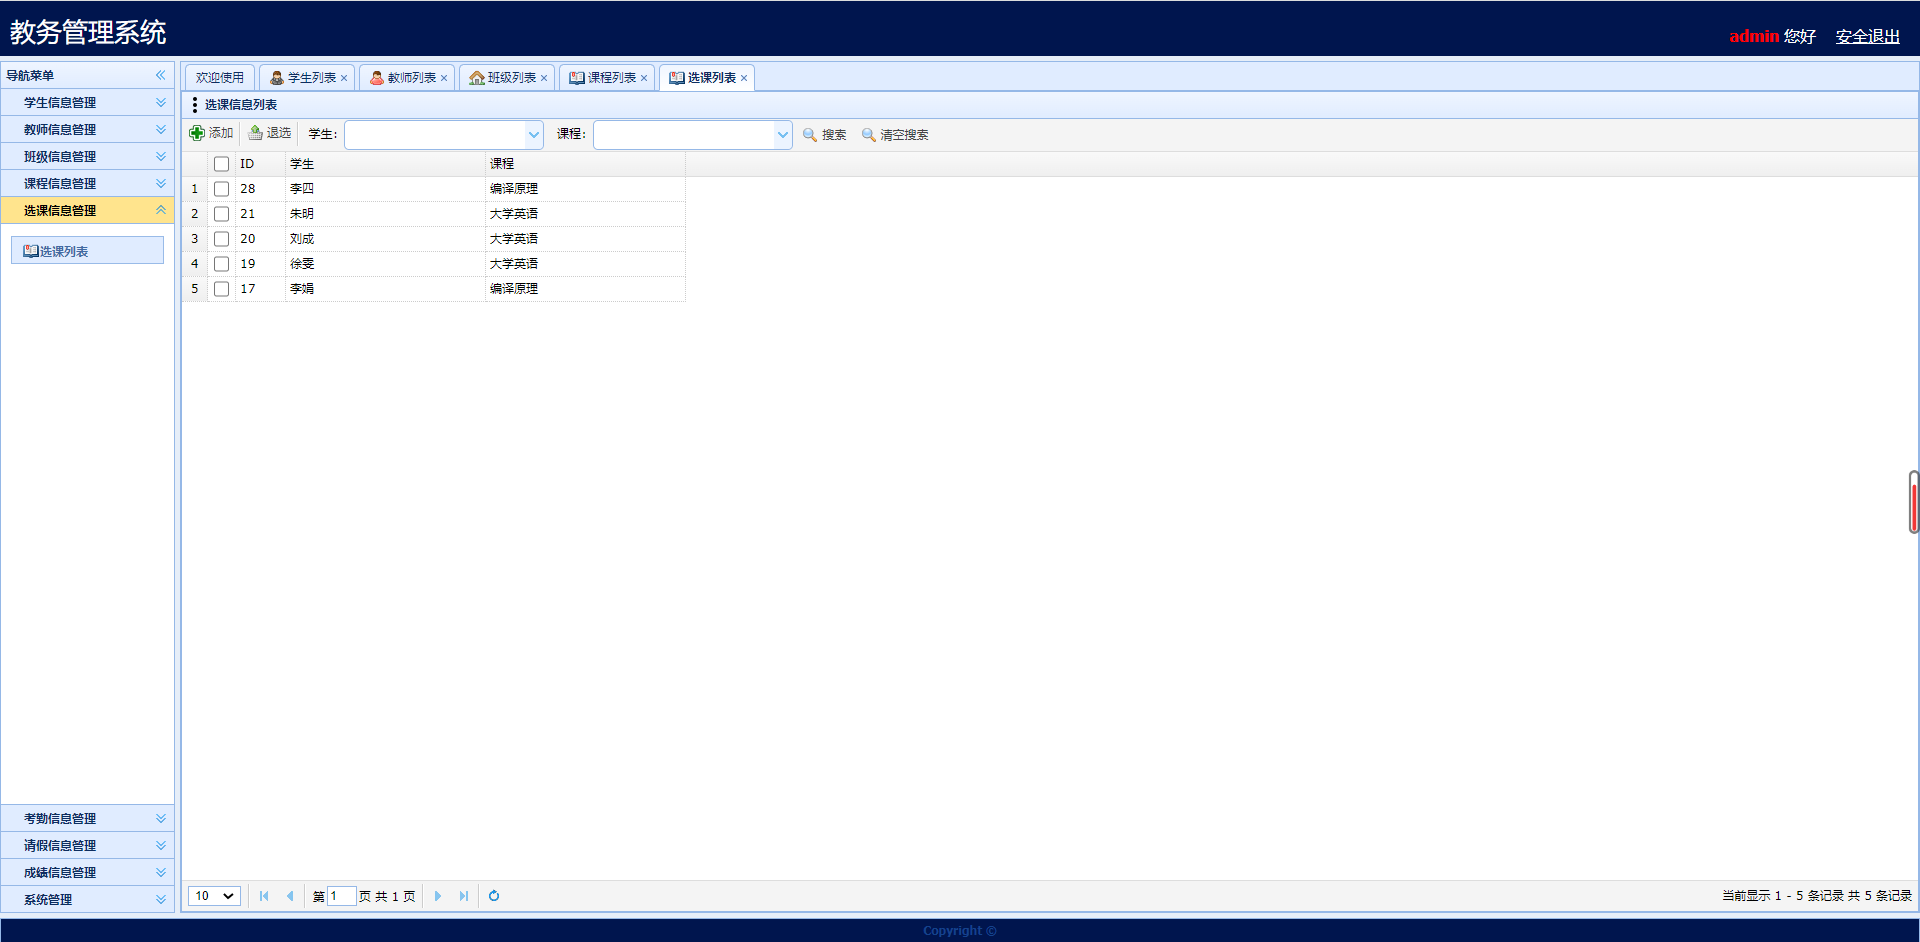Click the 学生 search input field
Screen dimensions: 1920x942
pos(435,134)
